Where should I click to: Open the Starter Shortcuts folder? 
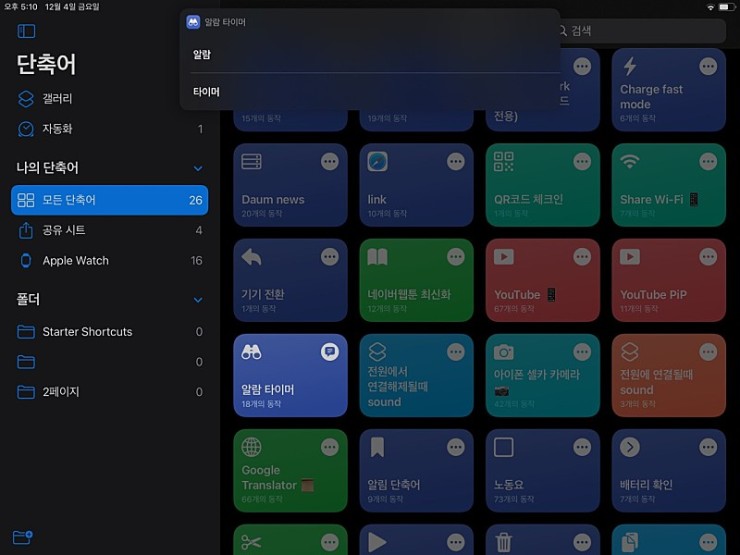(109, 332)
